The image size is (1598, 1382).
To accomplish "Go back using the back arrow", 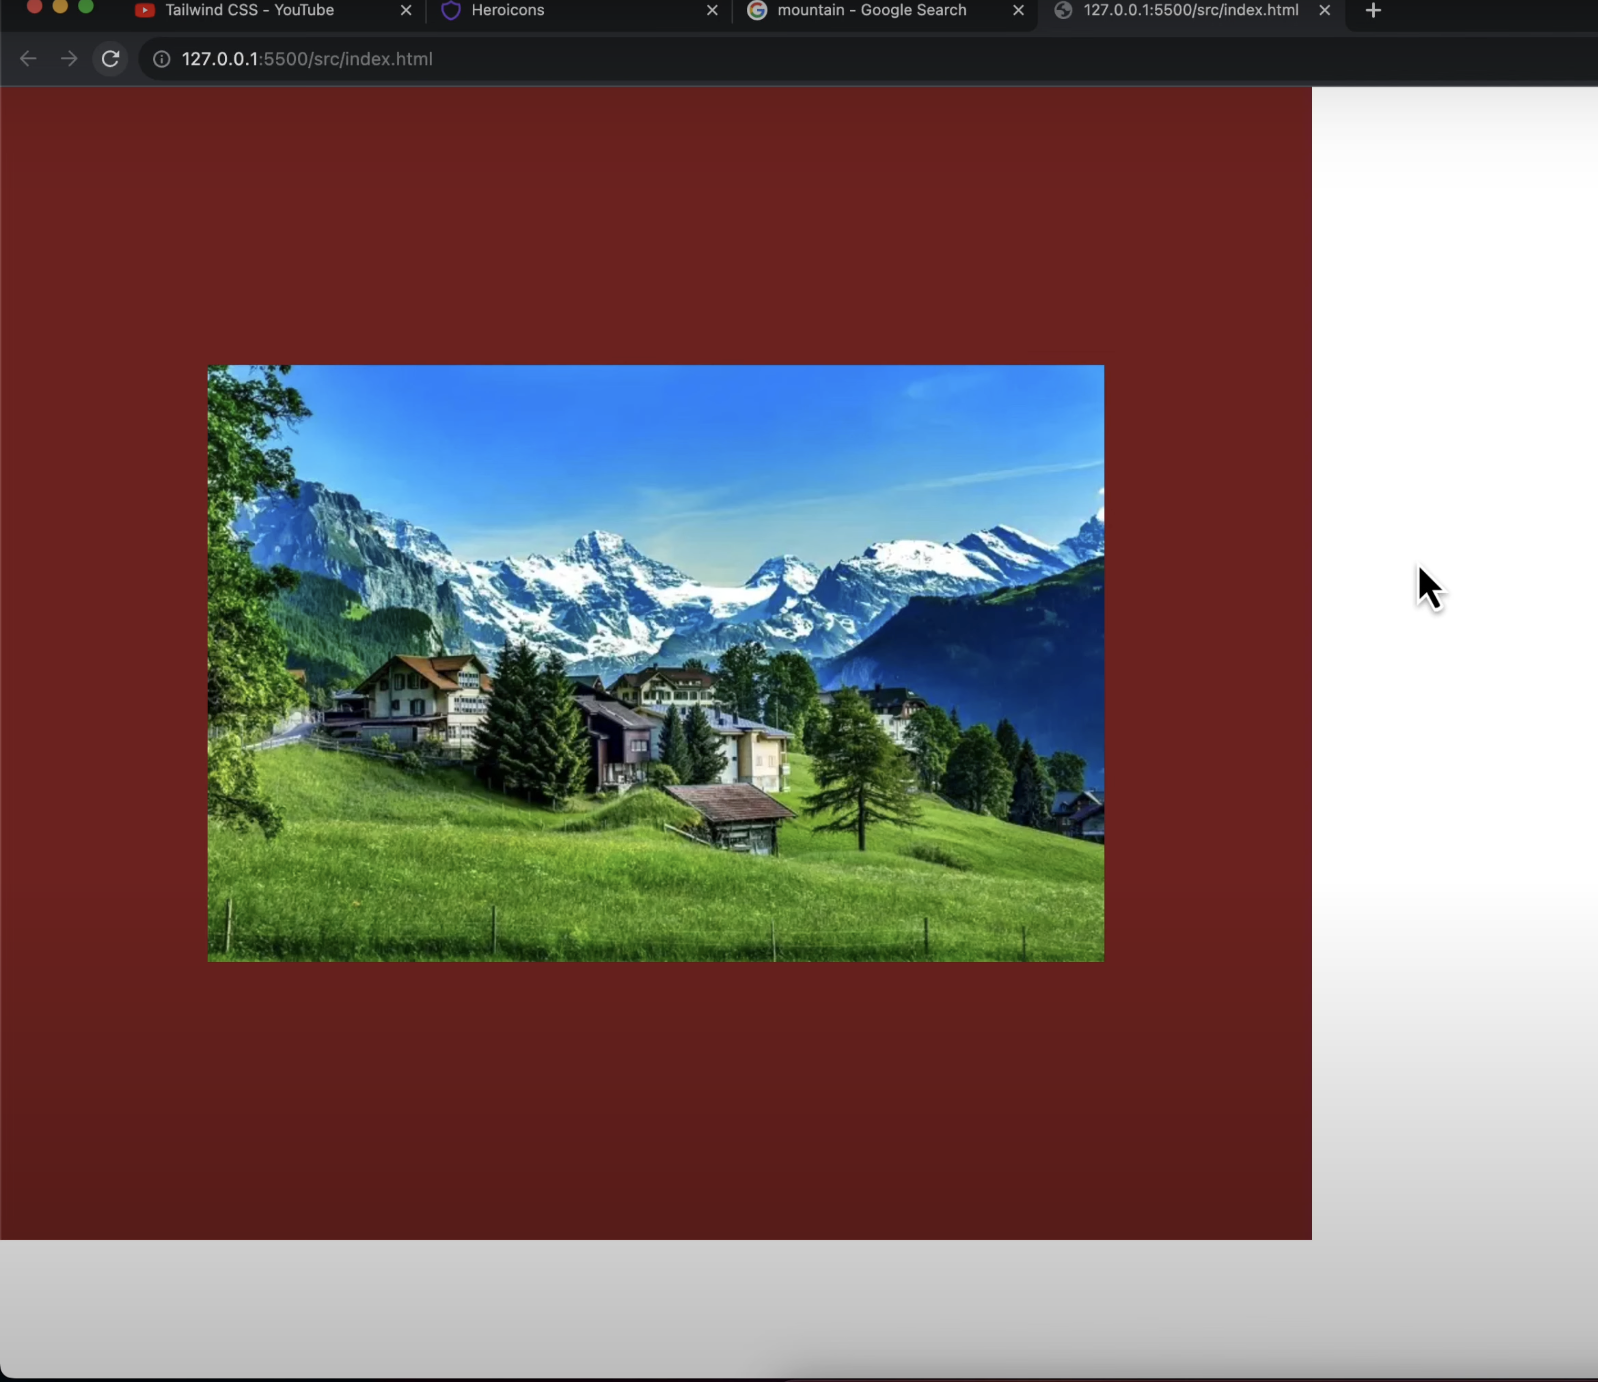I will point(28,59).
